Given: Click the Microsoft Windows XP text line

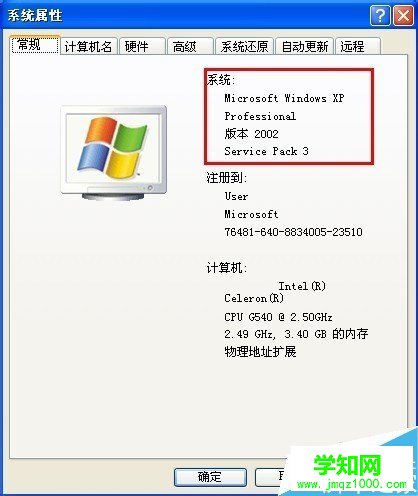Looking at the screenshot, I should (x=284, y=98).
